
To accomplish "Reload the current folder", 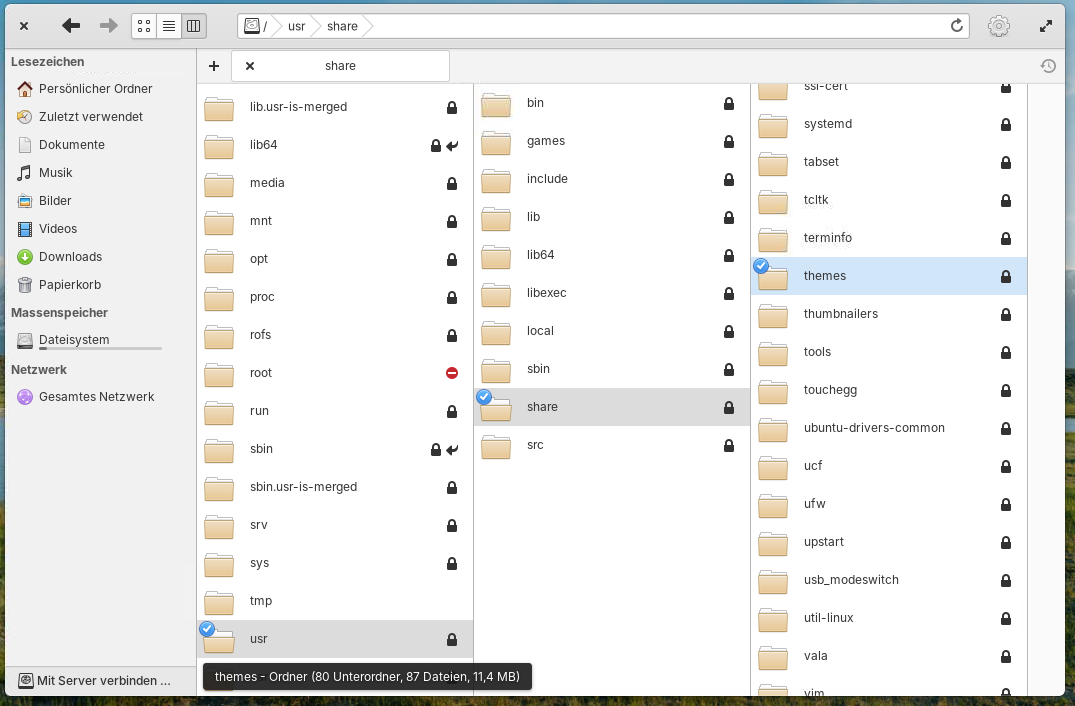I will tap(956, 26).
